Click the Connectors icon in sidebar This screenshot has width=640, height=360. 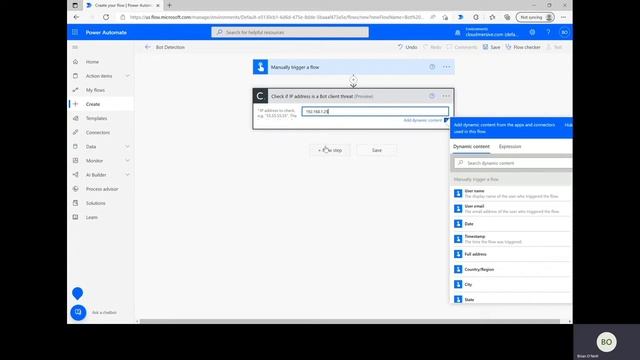[x=76, y=132]
